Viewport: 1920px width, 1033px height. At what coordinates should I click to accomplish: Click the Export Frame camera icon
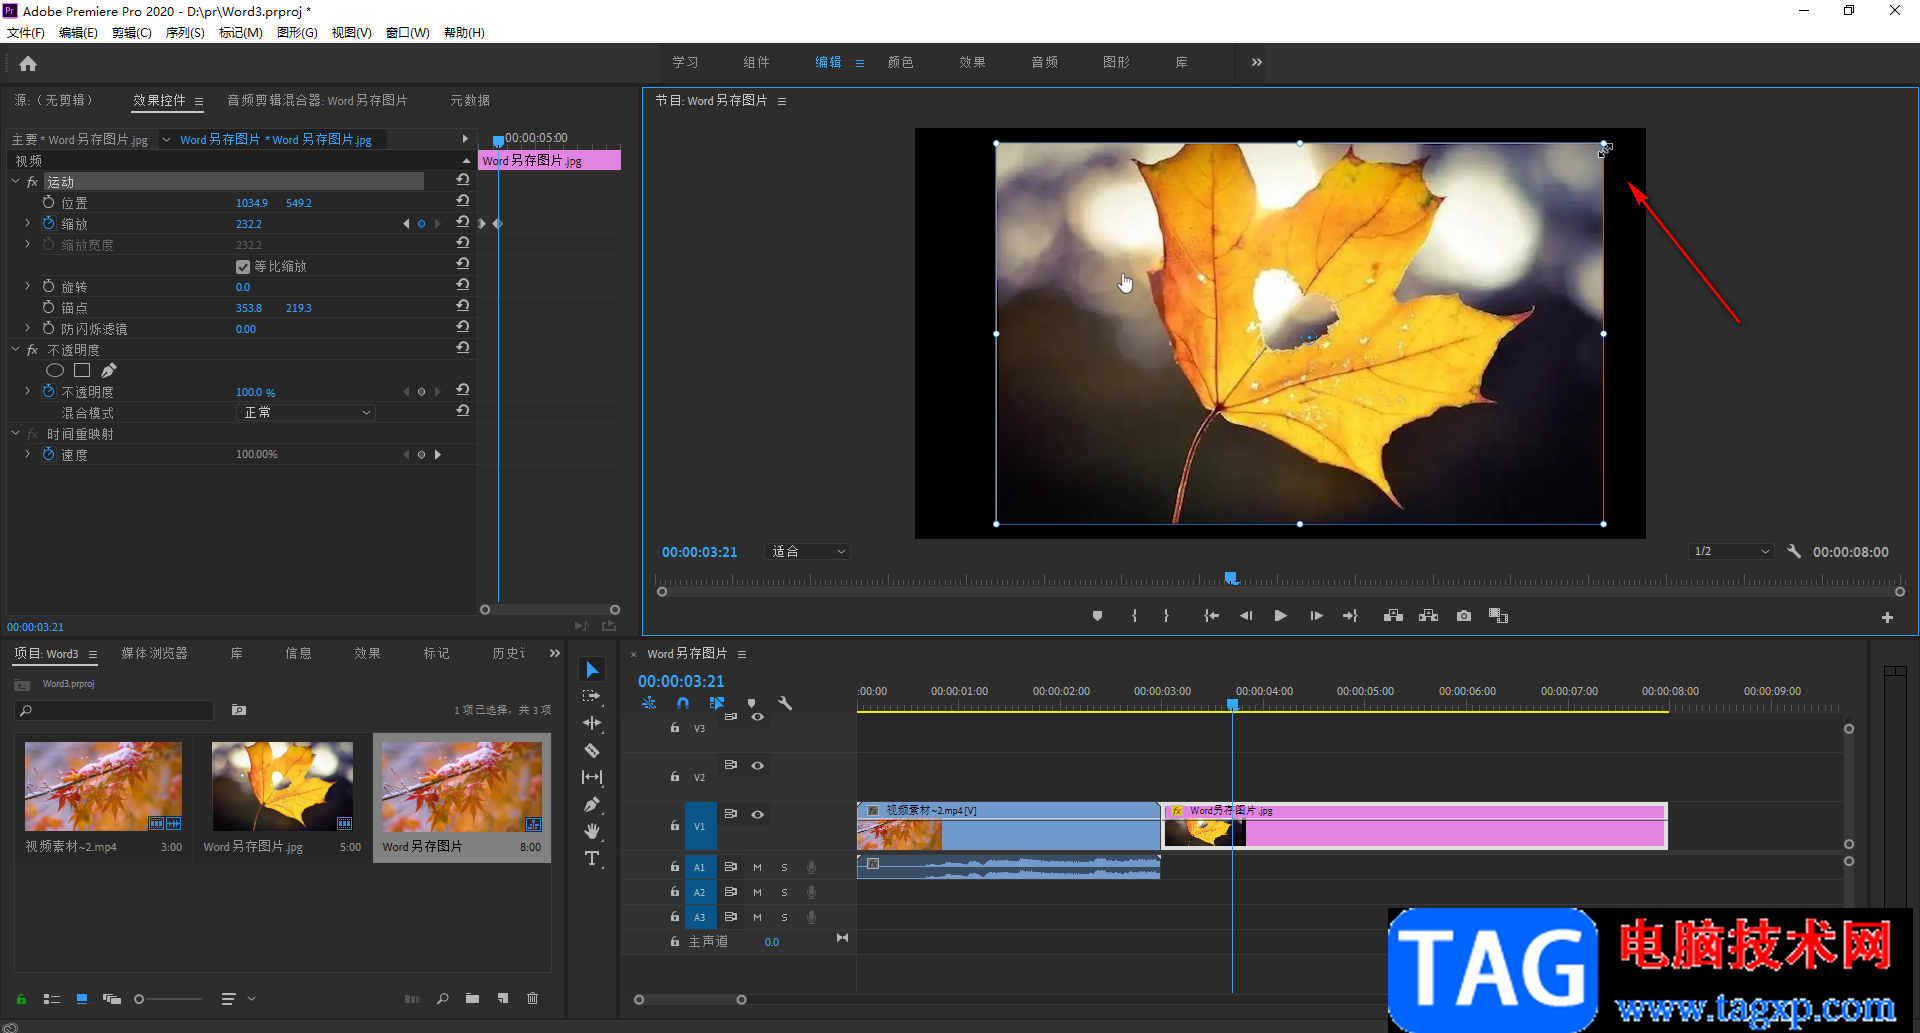click(x=1463, y=616)
